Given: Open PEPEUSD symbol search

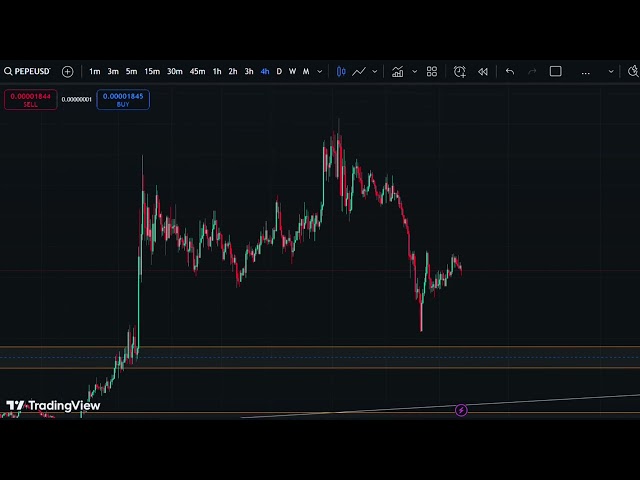Looking at the screenshot, I should point(27,71).
